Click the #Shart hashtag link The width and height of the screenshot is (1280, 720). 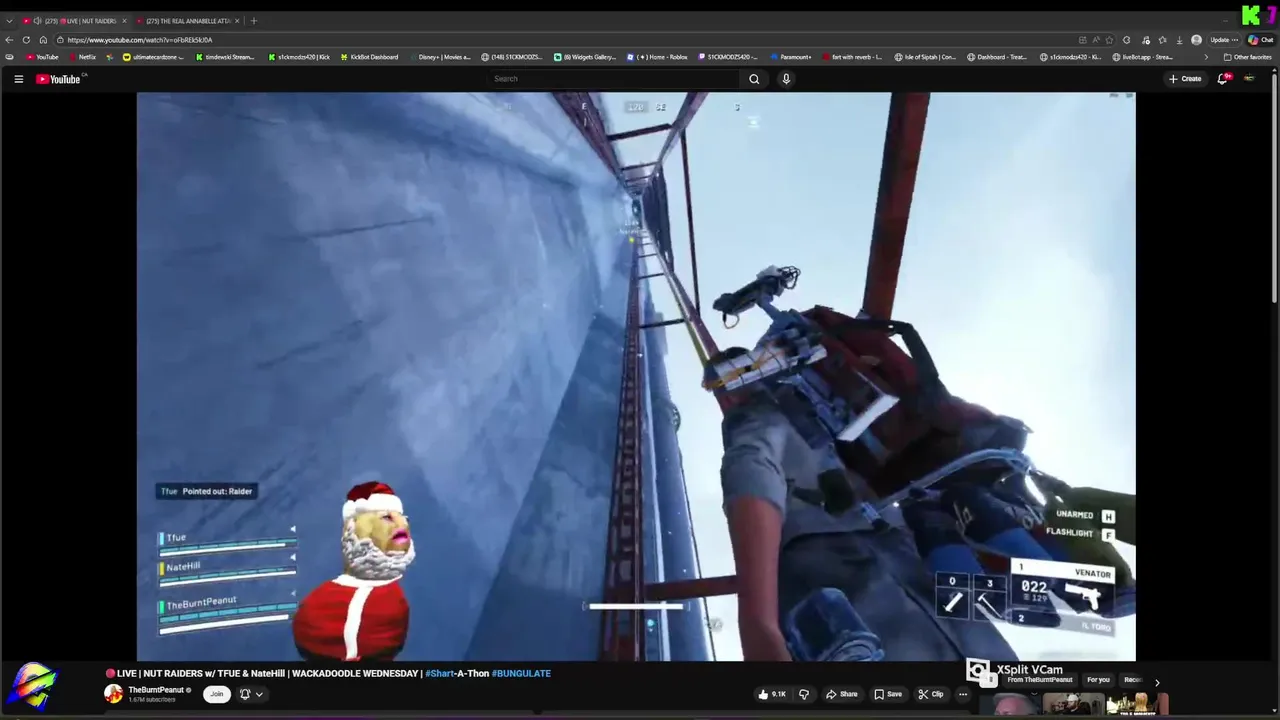[439, 673]
